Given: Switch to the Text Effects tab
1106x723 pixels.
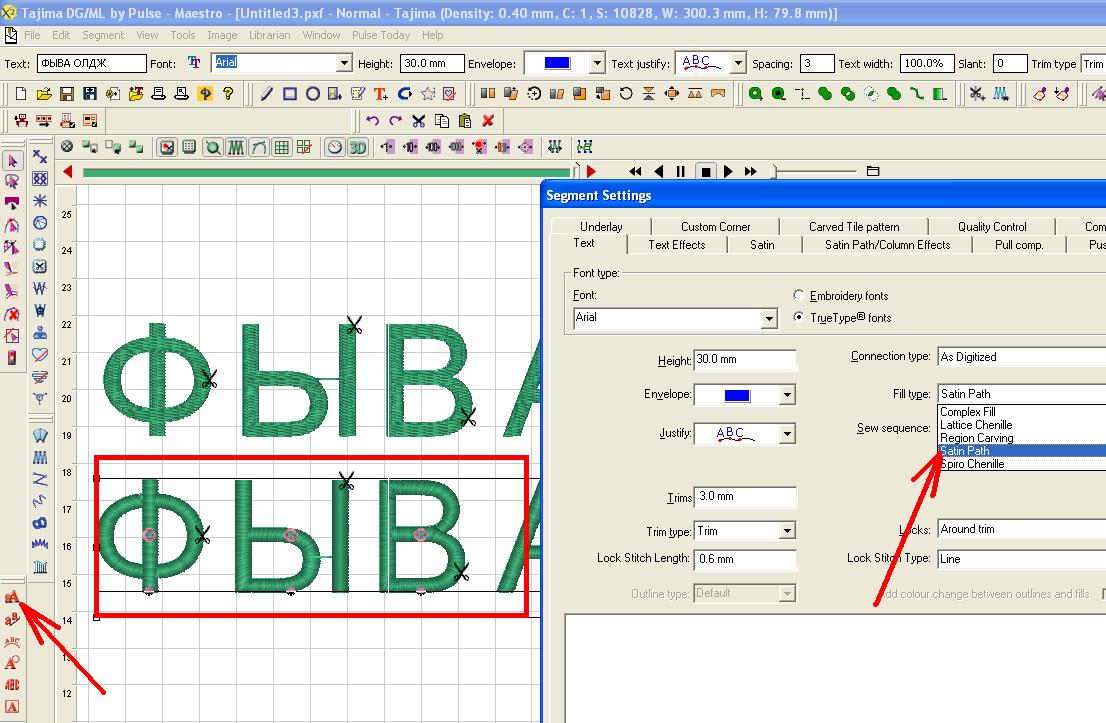Looking at the screenshot, I should [676, 244].
